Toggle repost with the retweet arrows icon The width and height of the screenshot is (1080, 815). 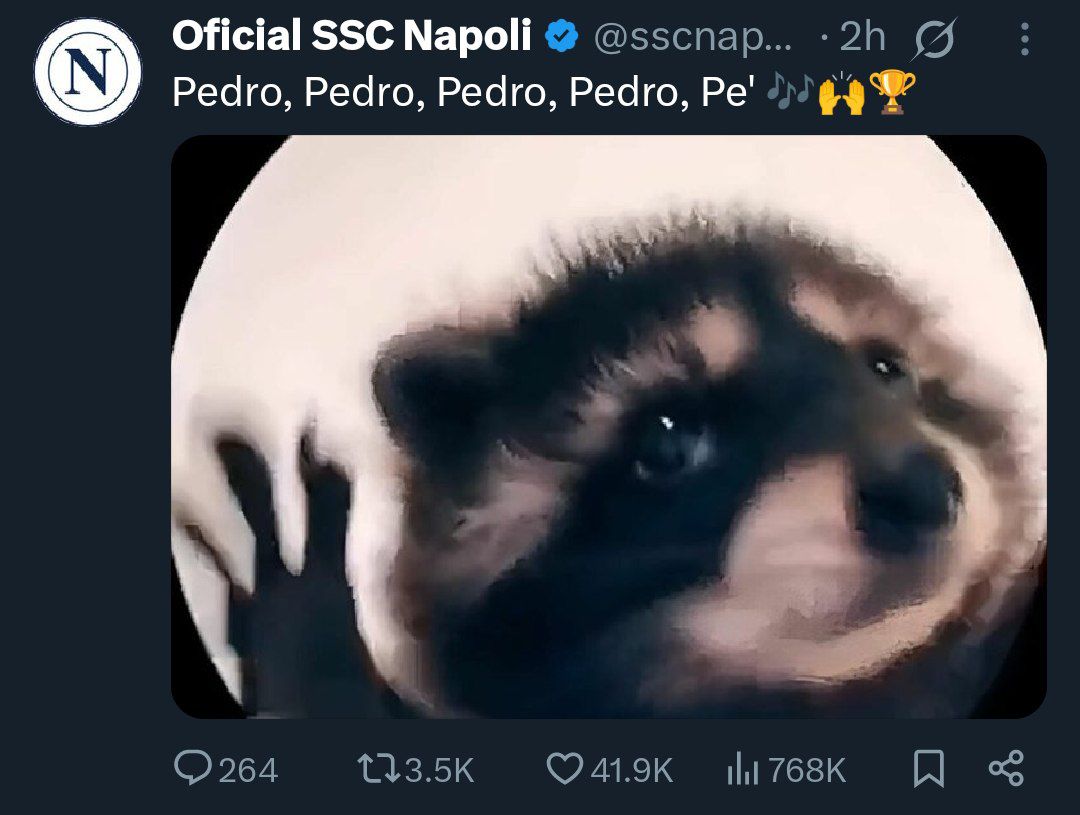(x=379, y=768)
